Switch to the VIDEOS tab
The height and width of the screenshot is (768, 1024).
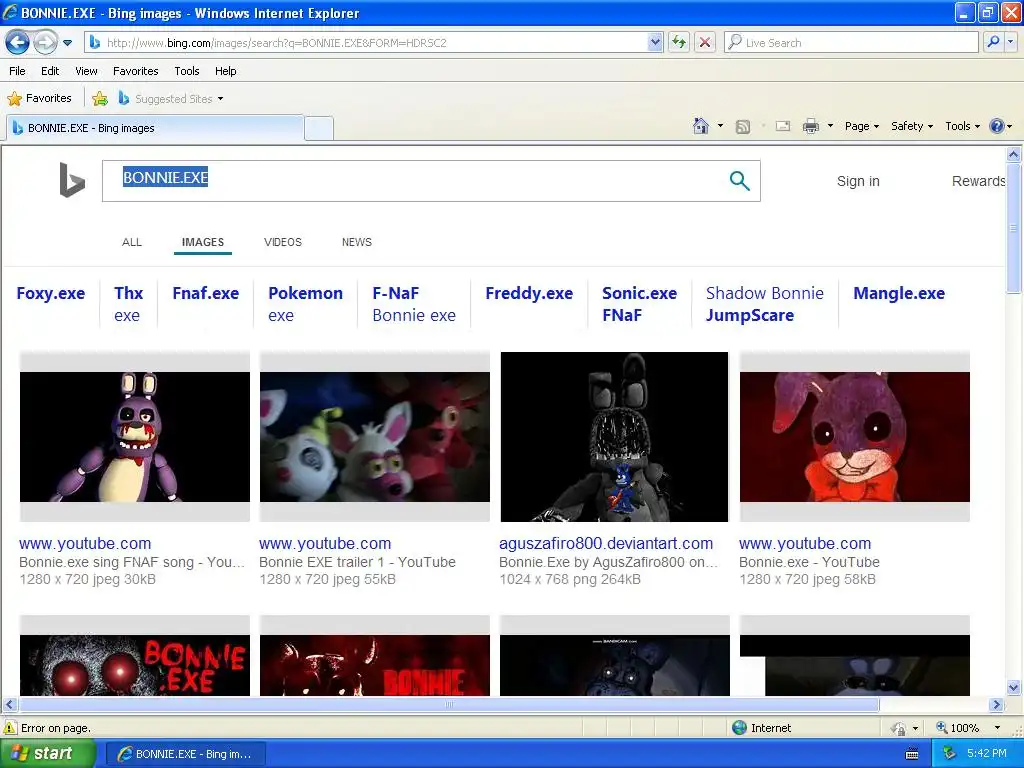pos(283,242)
